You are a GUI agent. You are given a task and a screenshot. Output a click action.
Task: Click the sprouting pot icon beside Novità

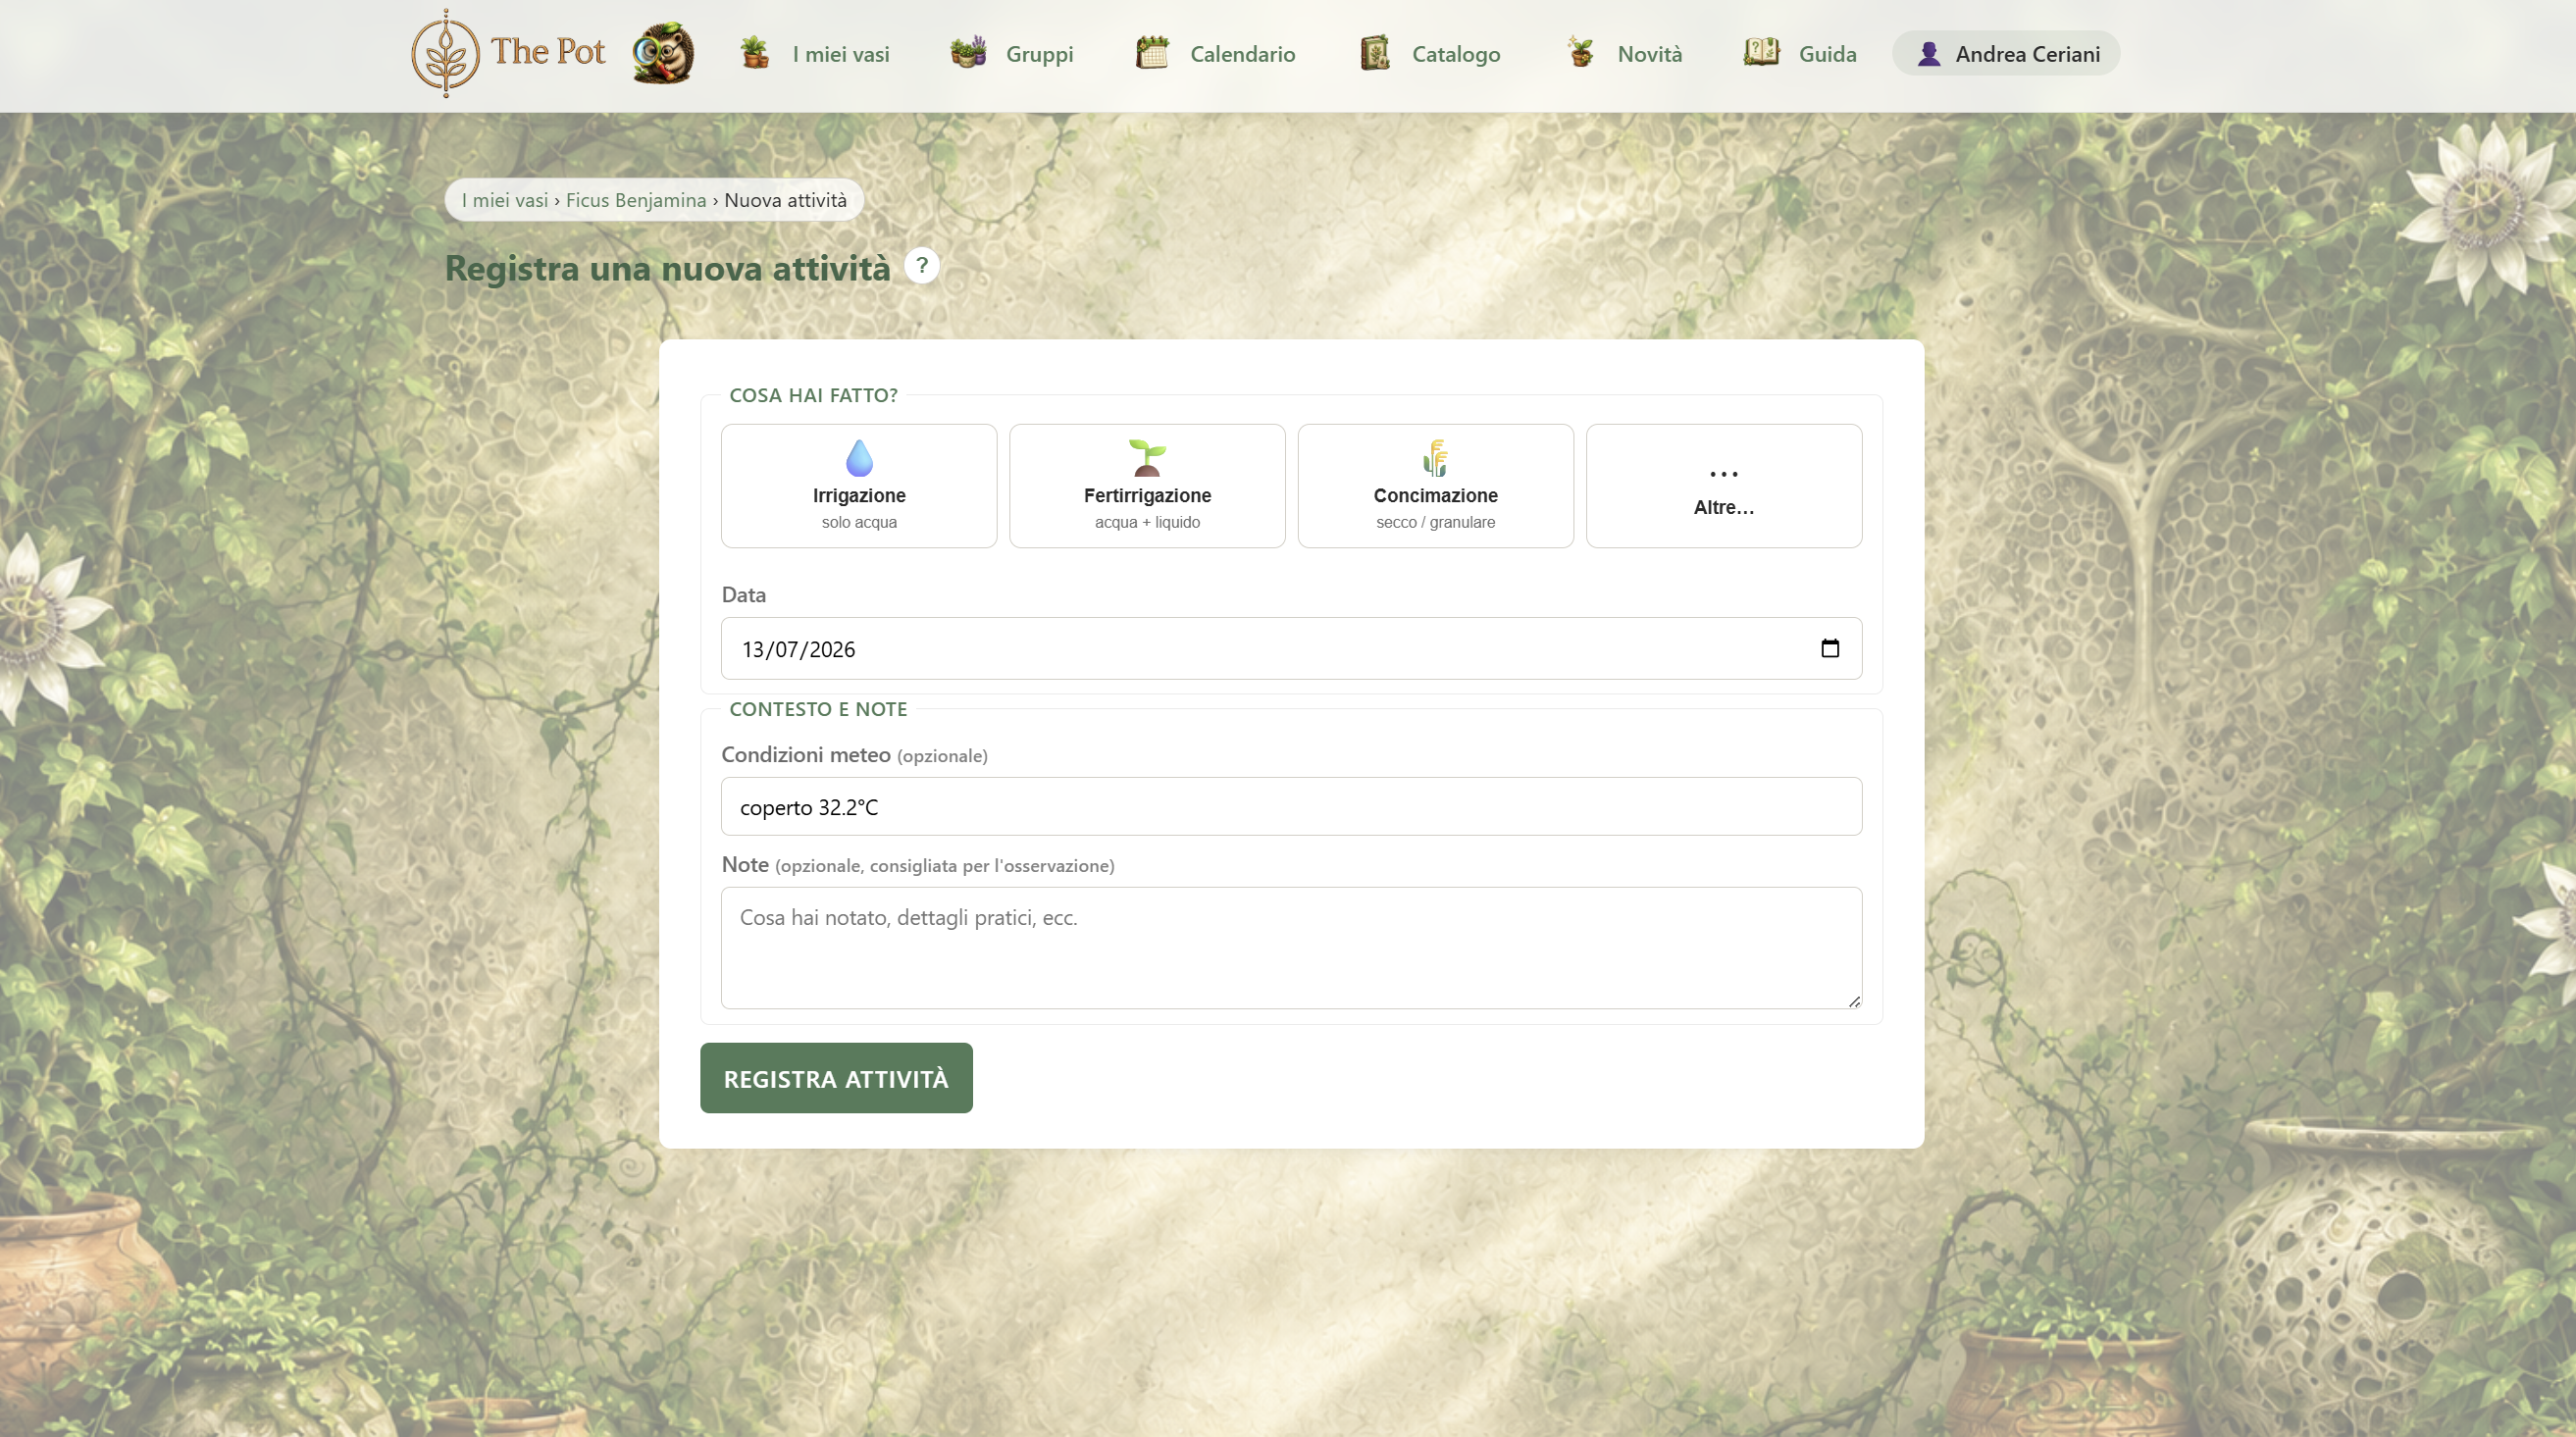coord(1580,53)
